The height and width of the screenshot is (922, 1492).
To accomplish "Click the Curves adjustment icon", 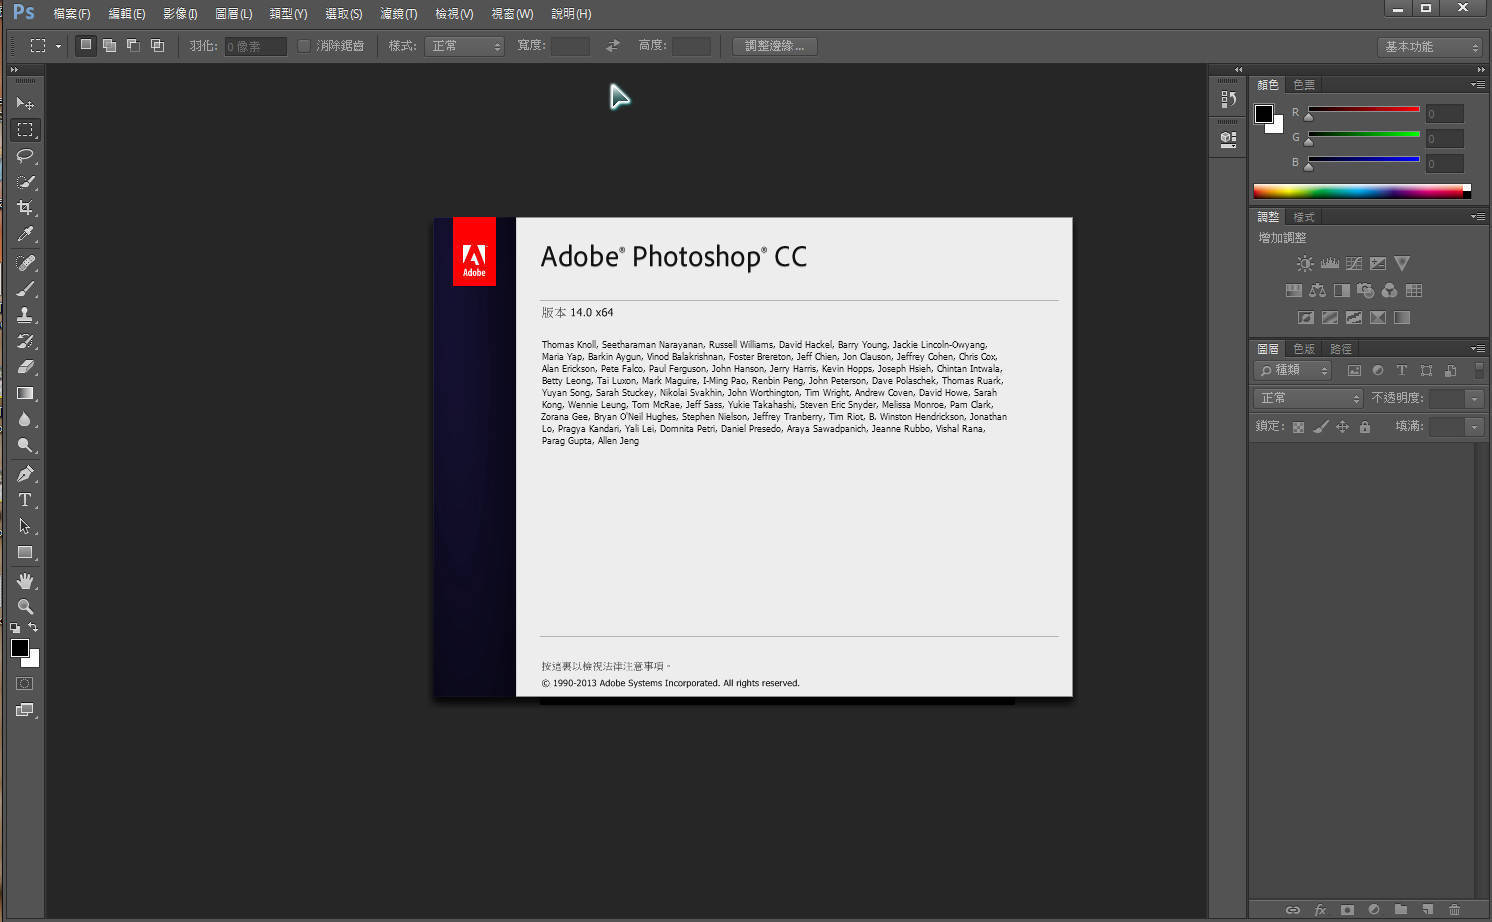I will click(x=1354, y=264).
